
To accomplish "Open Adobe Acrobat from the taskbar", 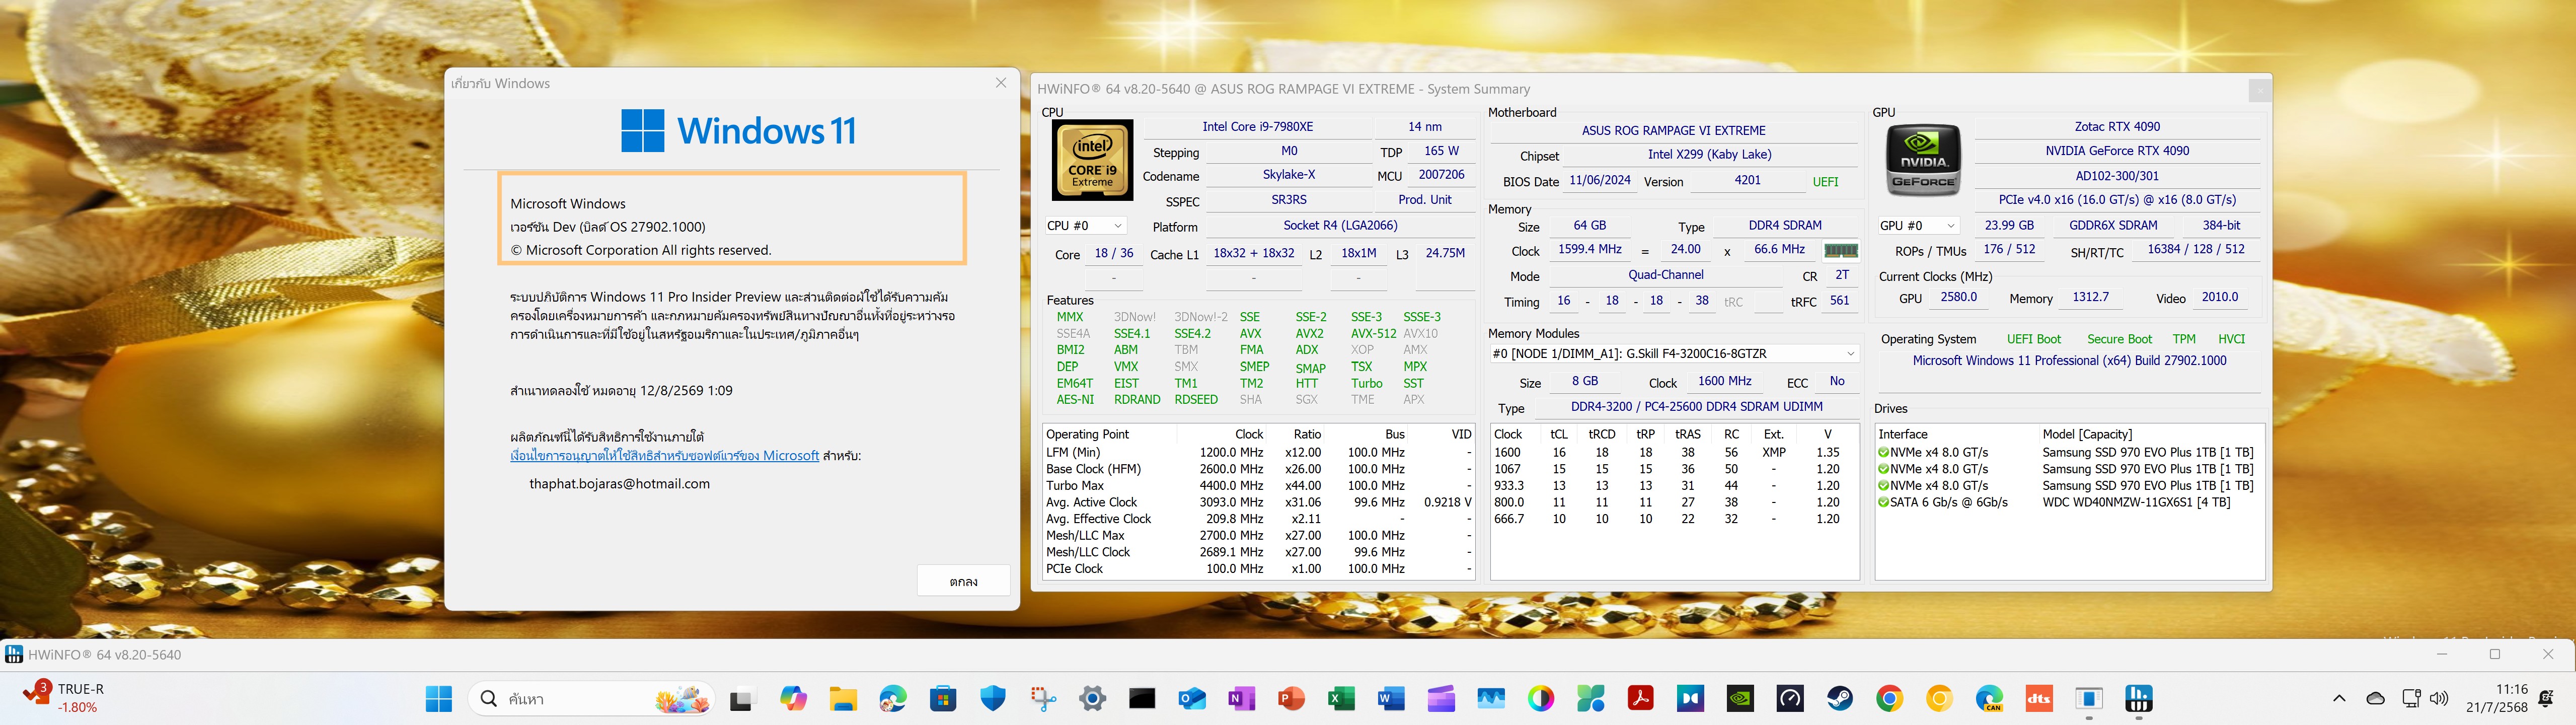I will pos(1640,698).
